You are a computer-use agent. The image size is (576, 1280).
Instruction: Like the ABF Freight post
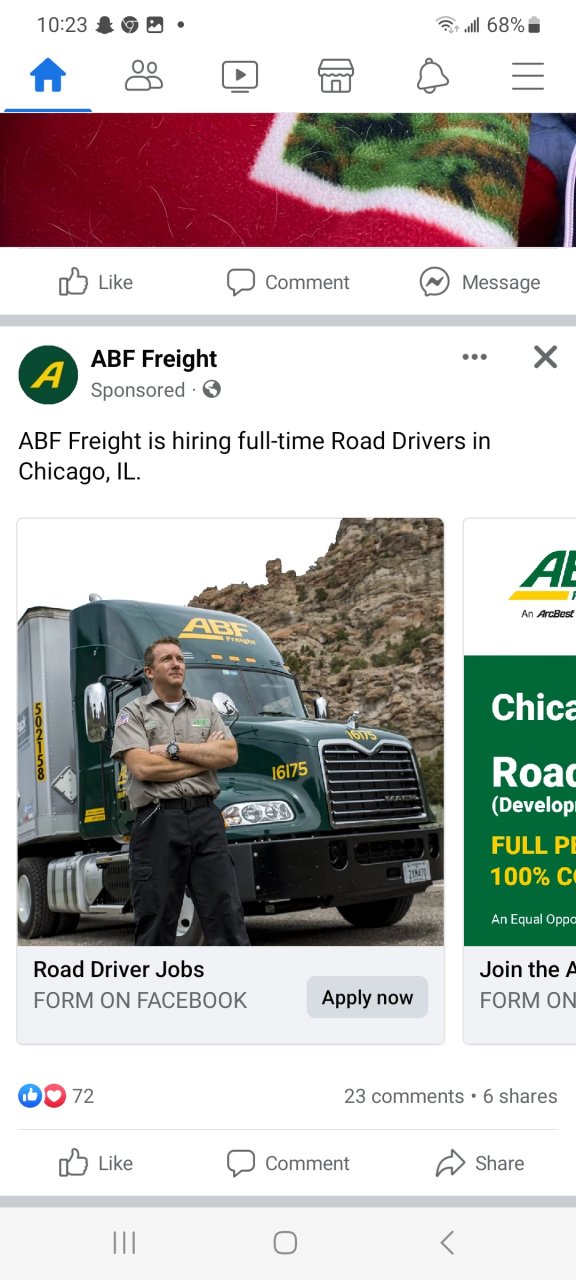(x=96, y=1163)
